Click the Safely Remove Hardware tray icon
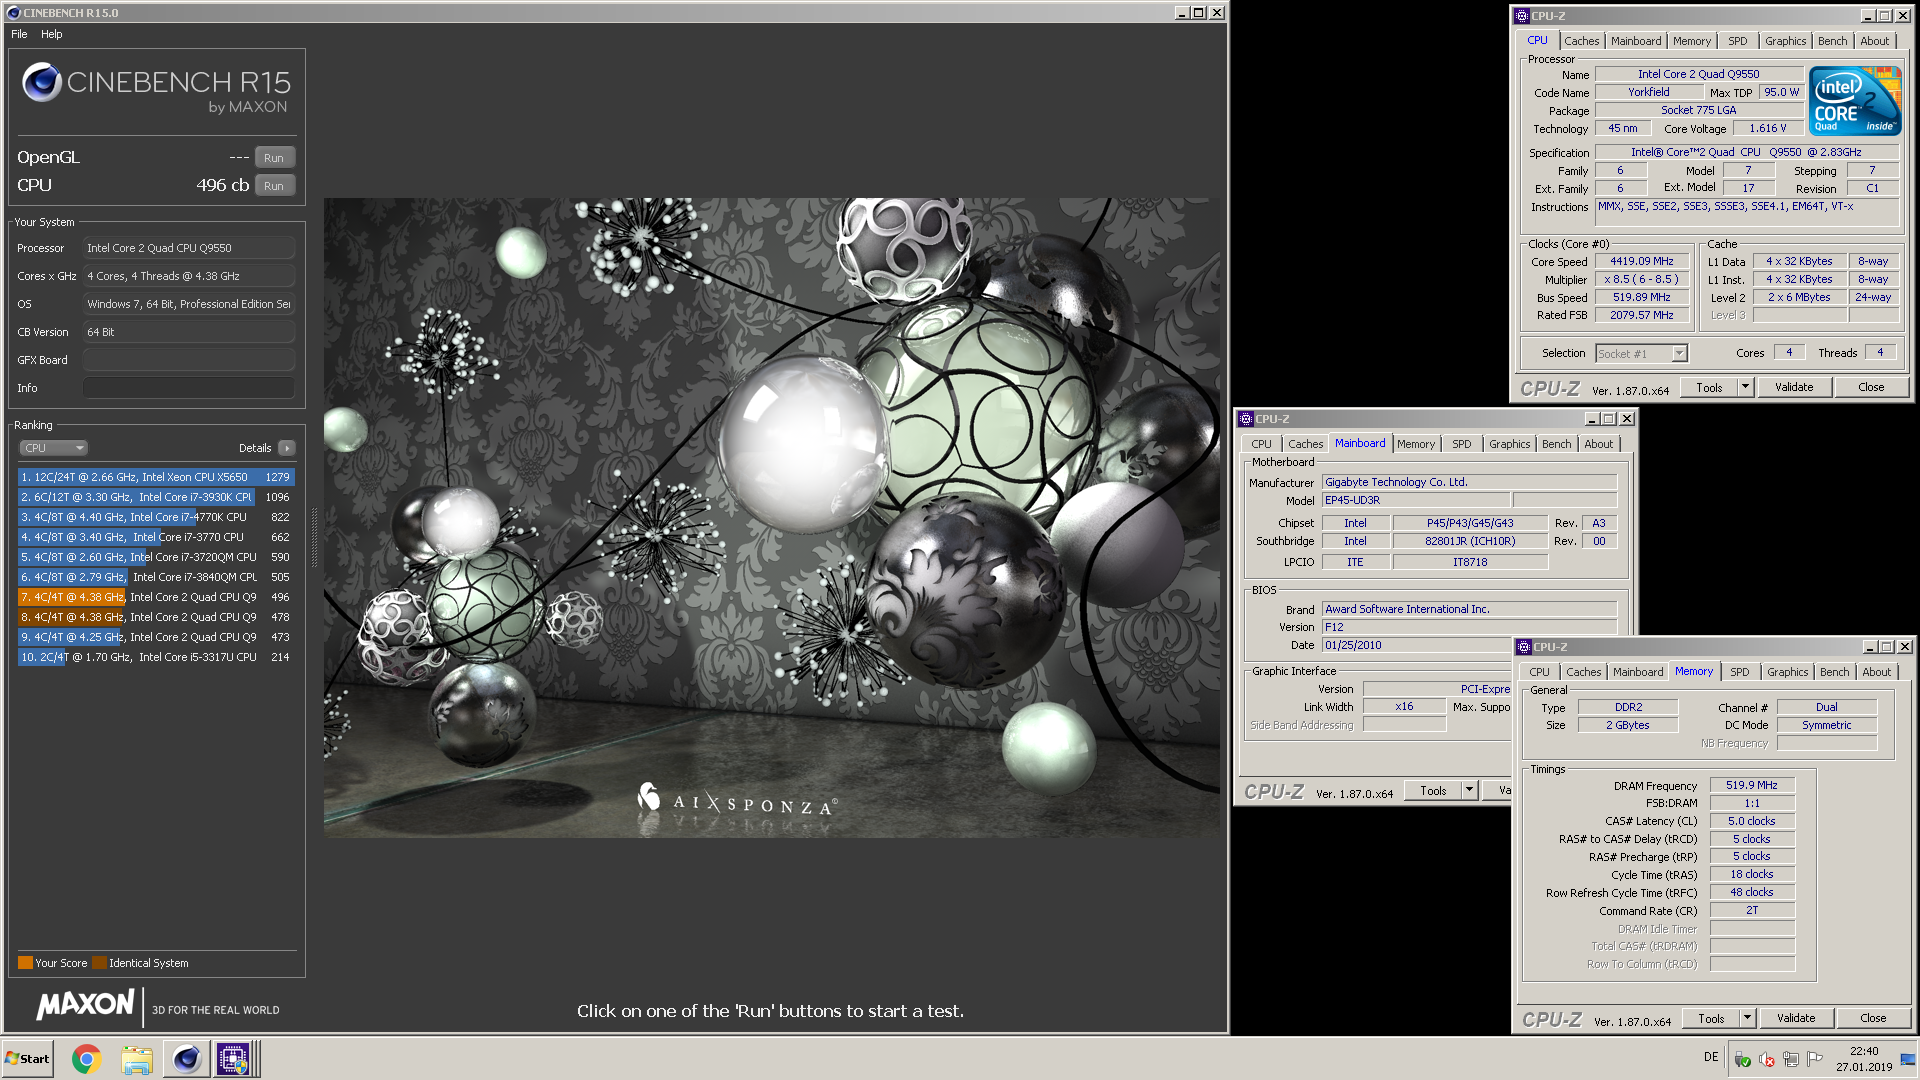Image resolution: width=1920 pixels, height=1080 pixels. (x=1743, y=1059)
